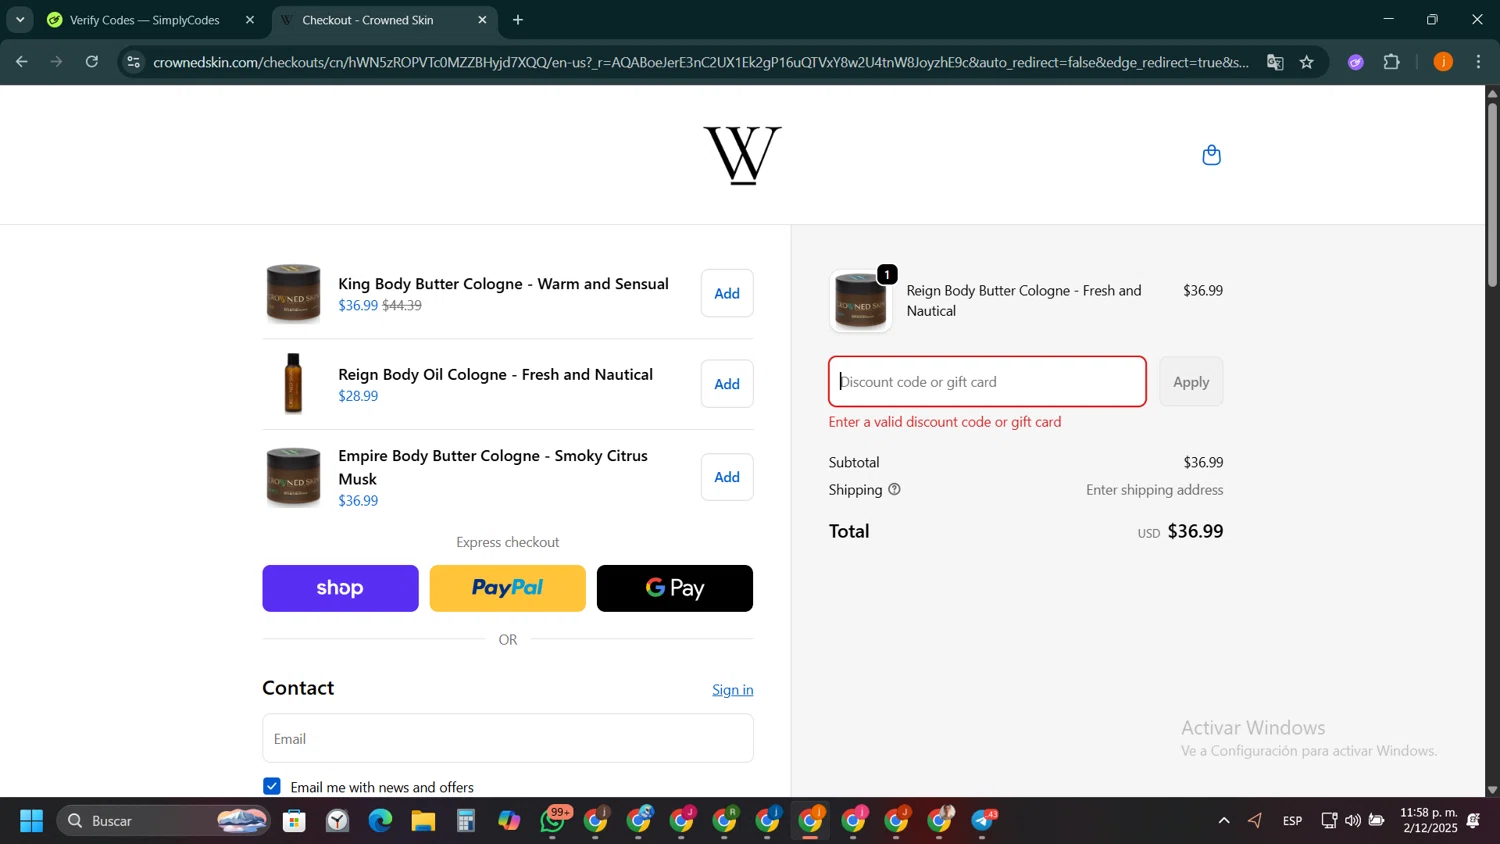Launch Microsoft Edge from taskbar
Screen dimensions: 1500x844
[x=380, y=821]
